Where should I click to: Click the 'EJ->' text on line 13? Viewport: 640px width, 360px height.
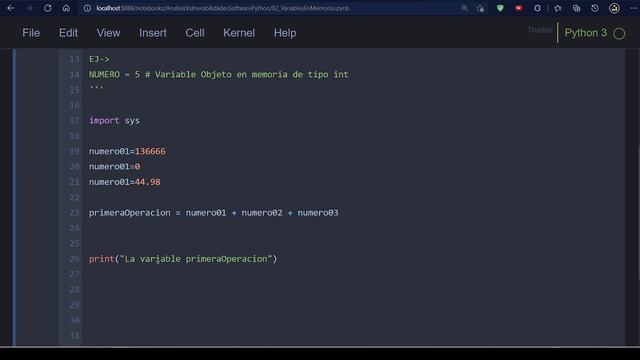(x=99, y=59)
